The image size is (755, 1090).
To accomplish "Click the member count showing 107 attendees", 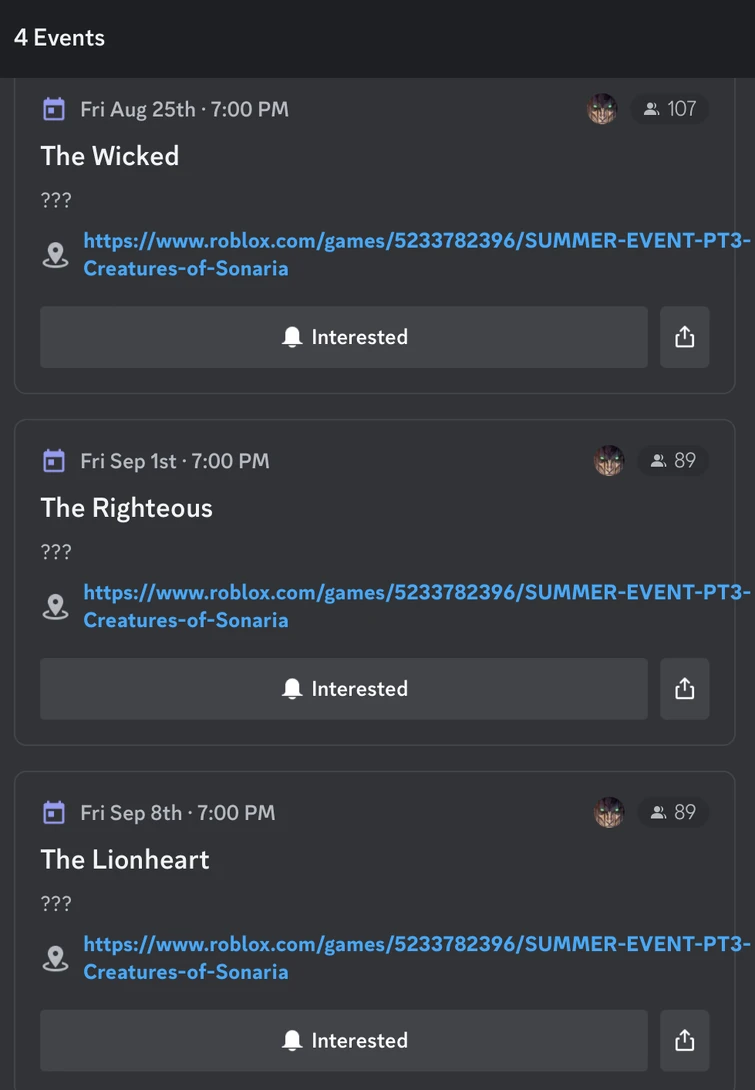I will click(670, 108).
